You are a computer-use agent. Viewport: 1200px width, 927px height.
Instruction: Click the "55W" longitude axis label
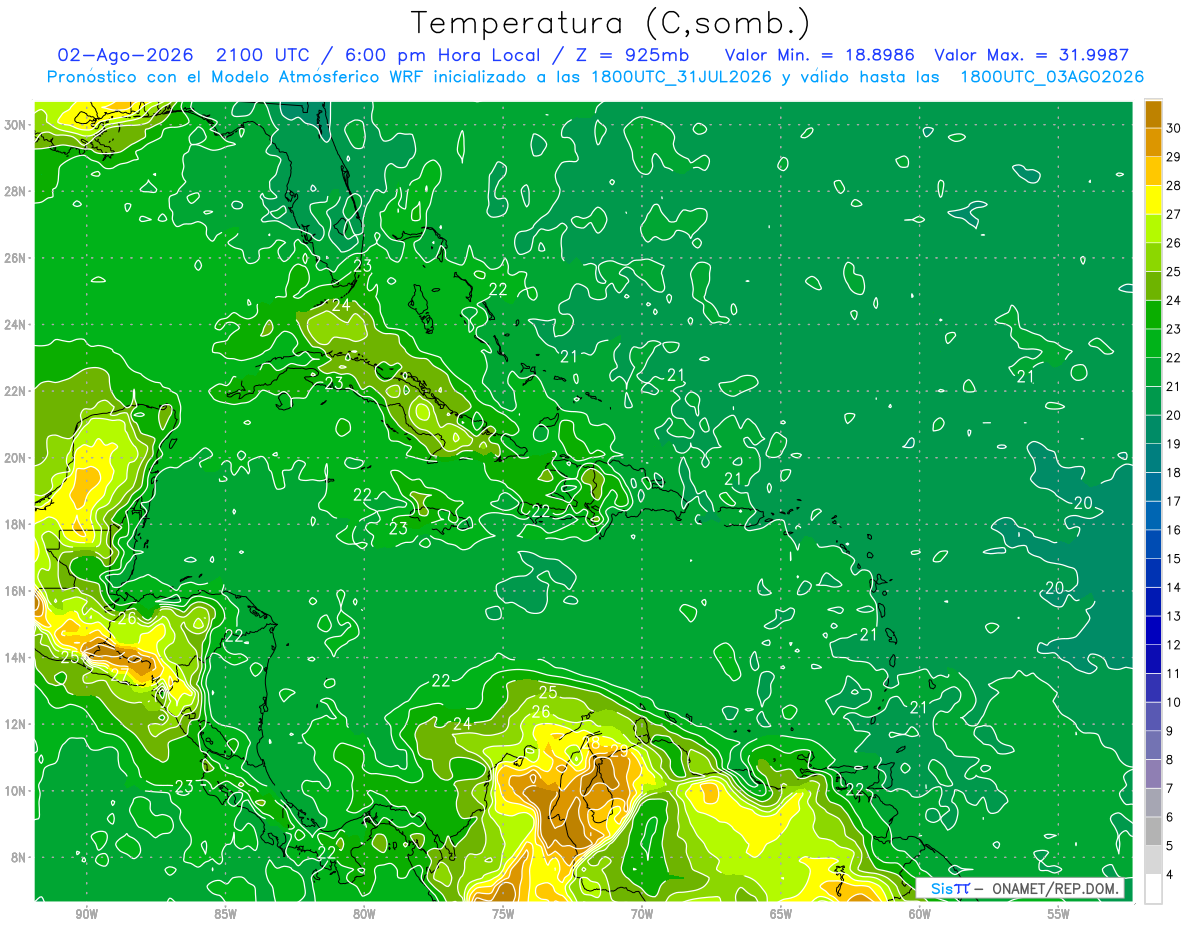click(x=1059, y=914)
